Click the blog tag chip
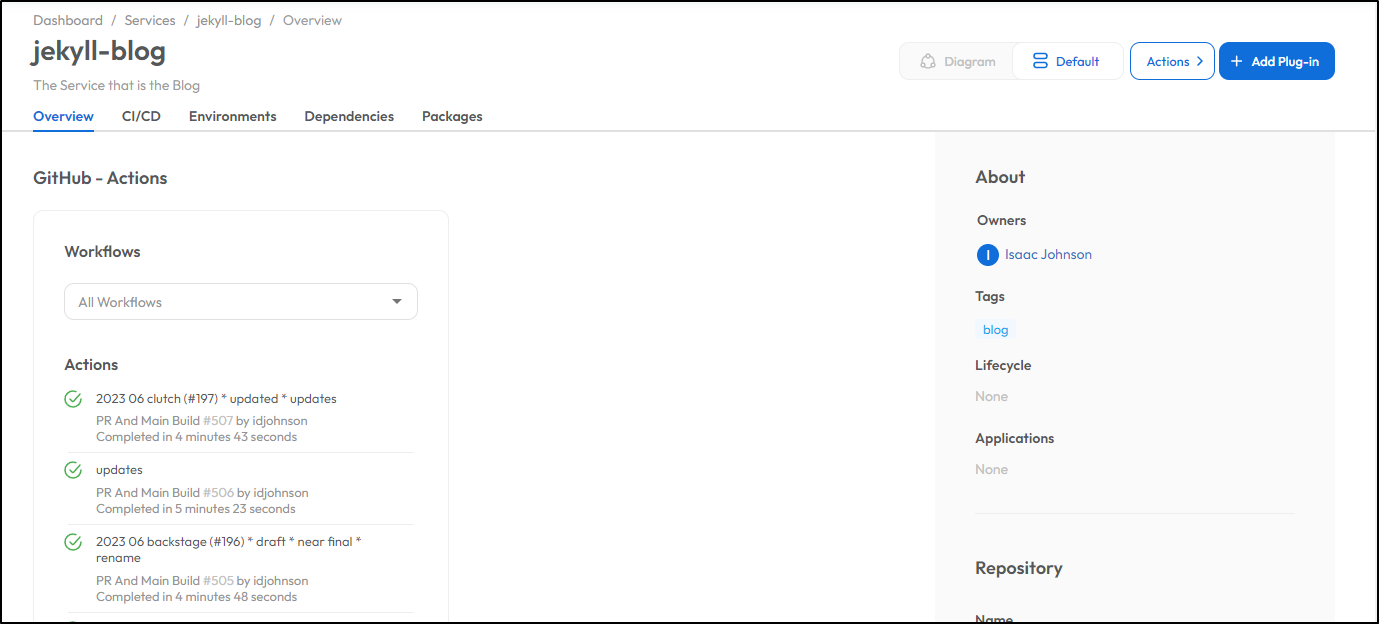The width and height of the screenshot is (1379, 624). click(x=996, y=330)
